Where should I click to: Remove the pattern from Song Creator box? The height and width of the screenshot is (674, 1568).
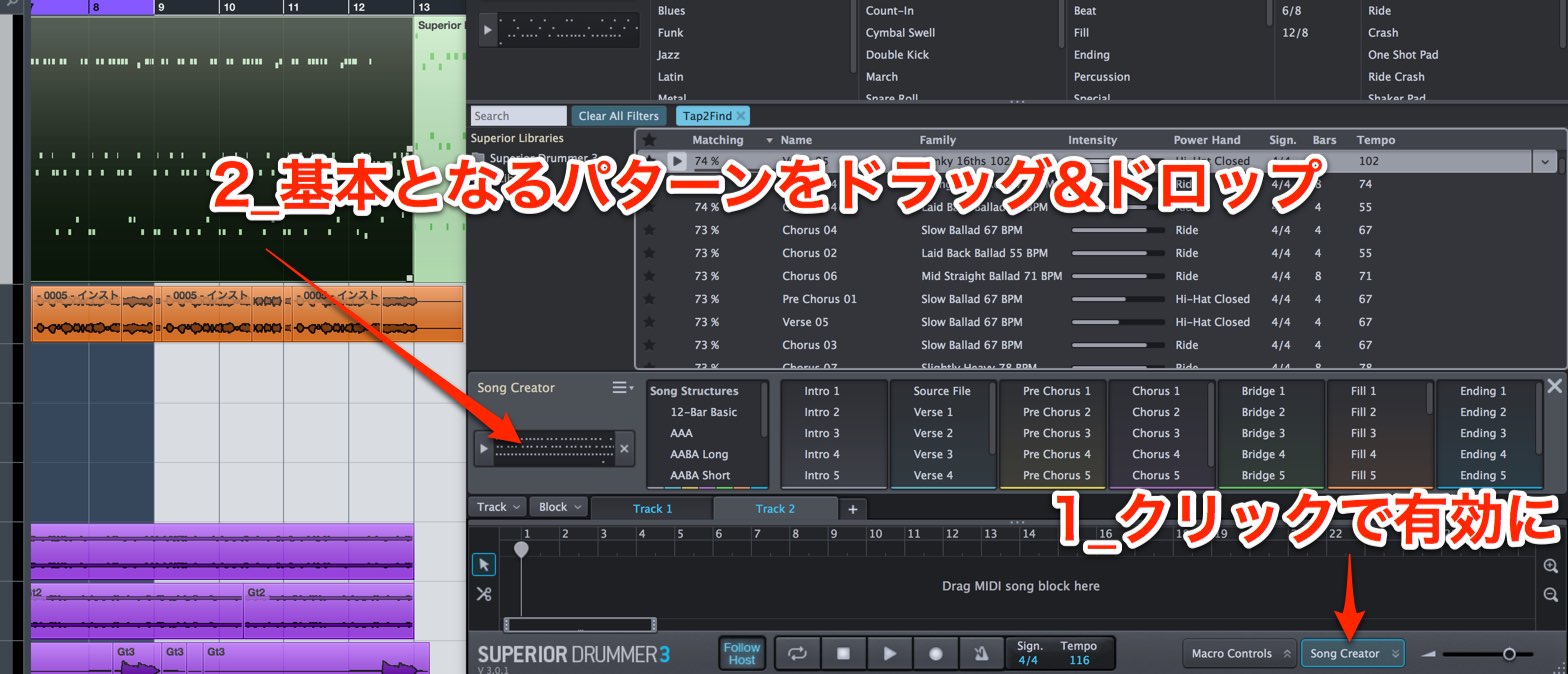point(624,449)
